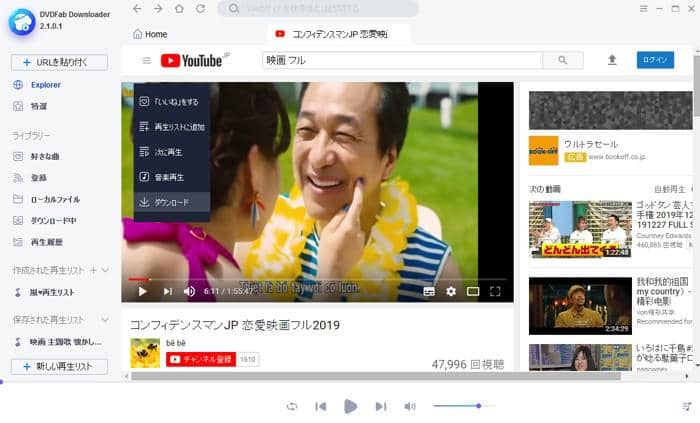The height and width of the screenshot is (423, 700).
Task: Open the ウルトラセール ad link
Action: coord(591,144)
